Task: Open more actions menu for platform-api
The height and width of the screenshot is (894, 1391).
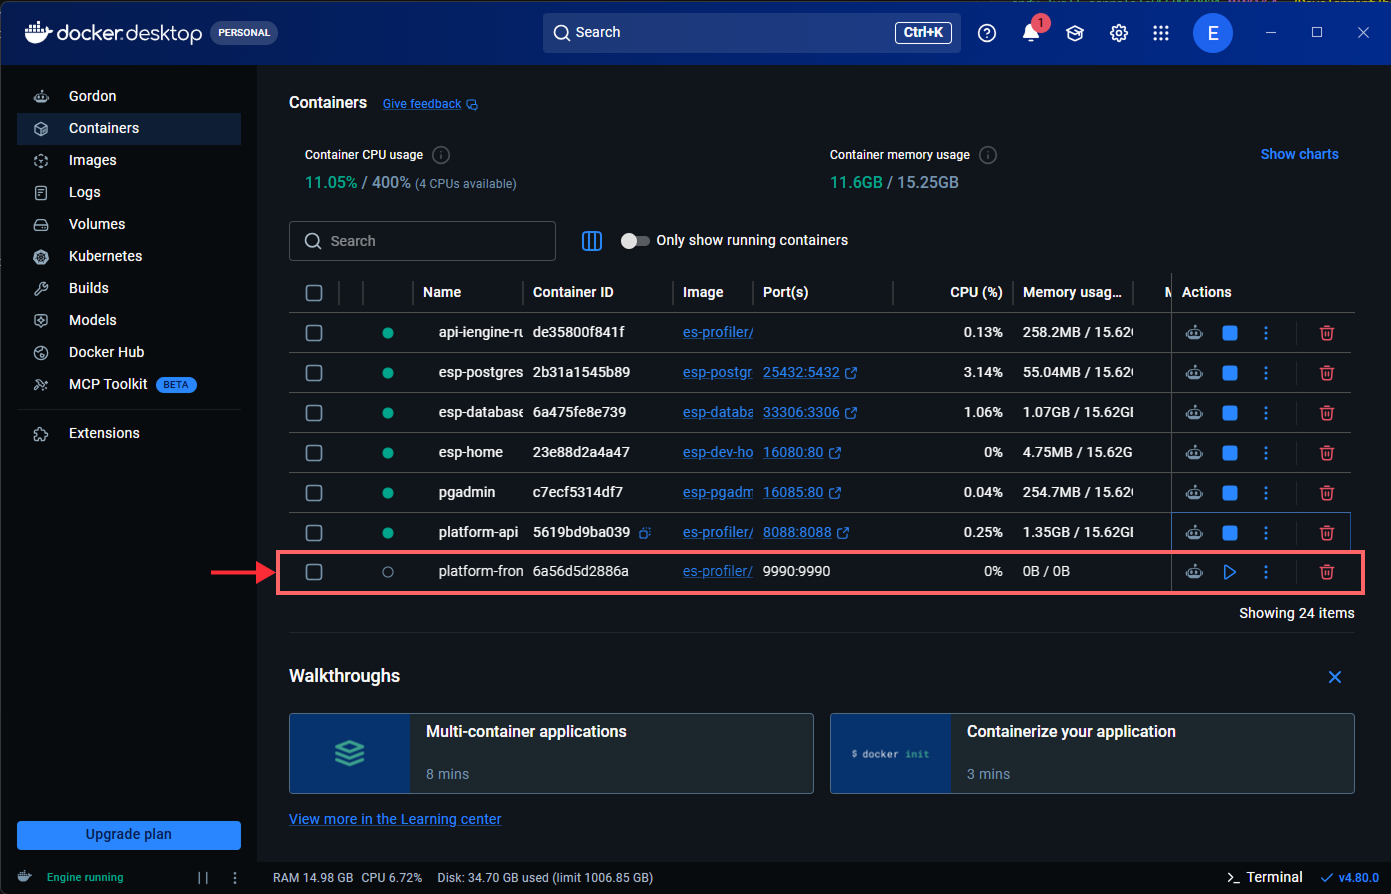Action: click(x=1266, y=533)
